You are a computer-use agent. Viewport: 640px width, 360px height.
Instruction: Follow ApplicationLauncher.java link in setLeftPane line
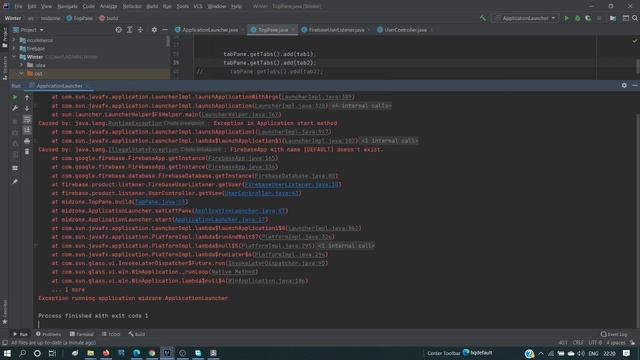(x=240, y=211)
